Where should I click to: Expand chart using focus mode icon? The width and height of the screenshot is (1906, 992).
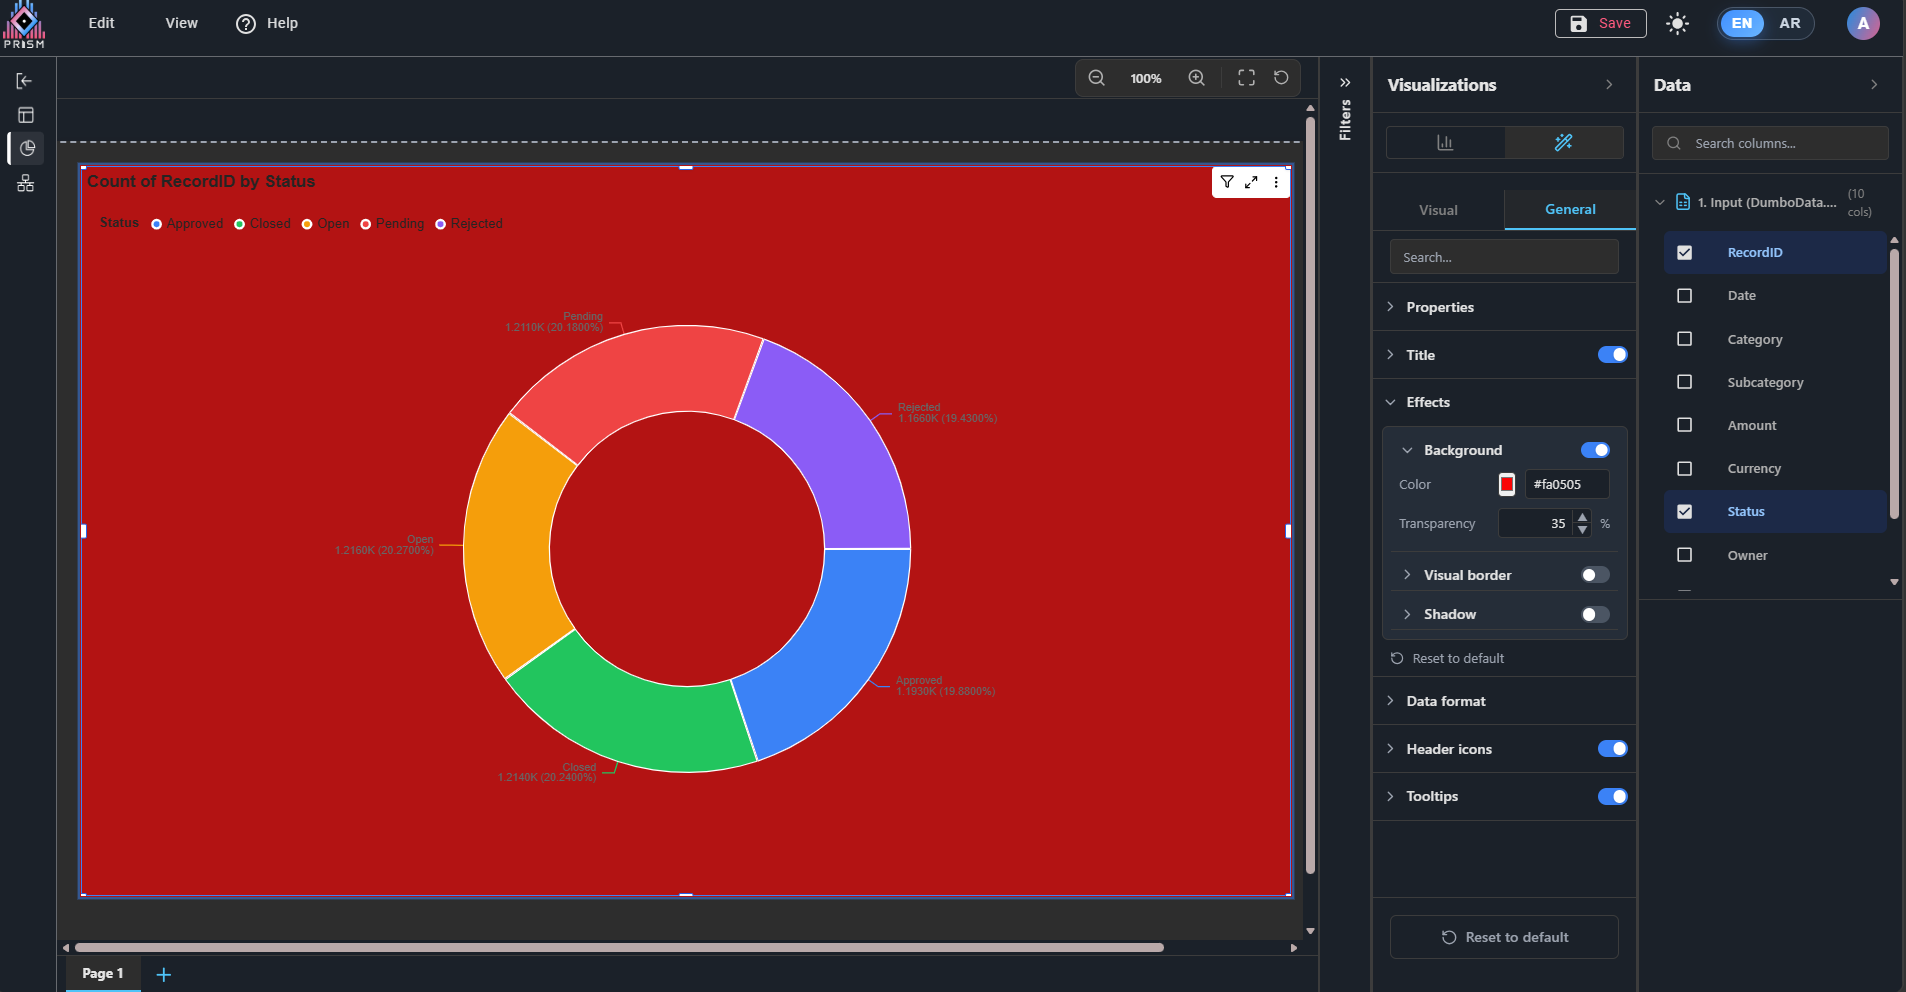pos(1251,182)
